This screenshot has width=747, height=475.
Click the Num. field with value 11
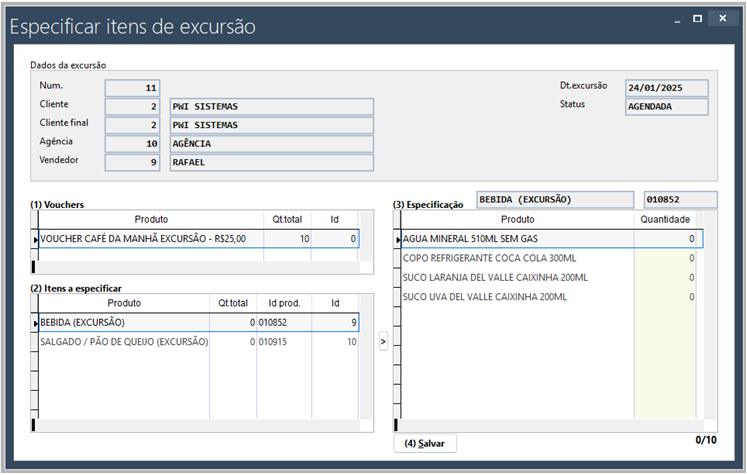click(x=132, y=88)
